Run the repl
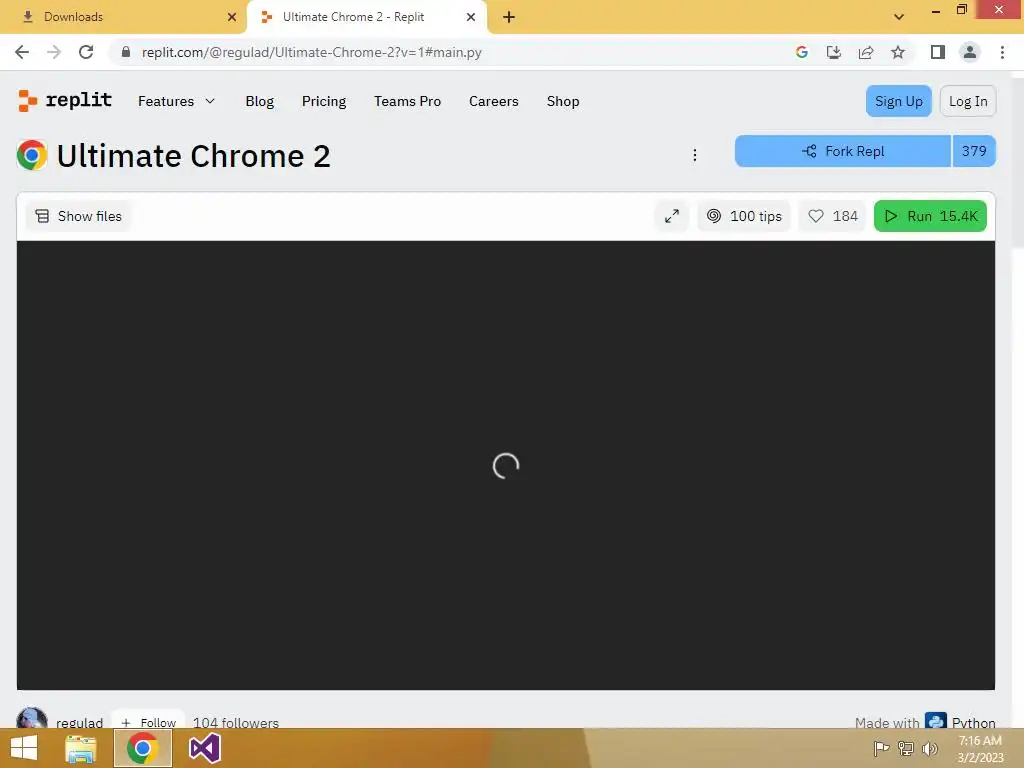1024x768 pixels. (931, 216)
